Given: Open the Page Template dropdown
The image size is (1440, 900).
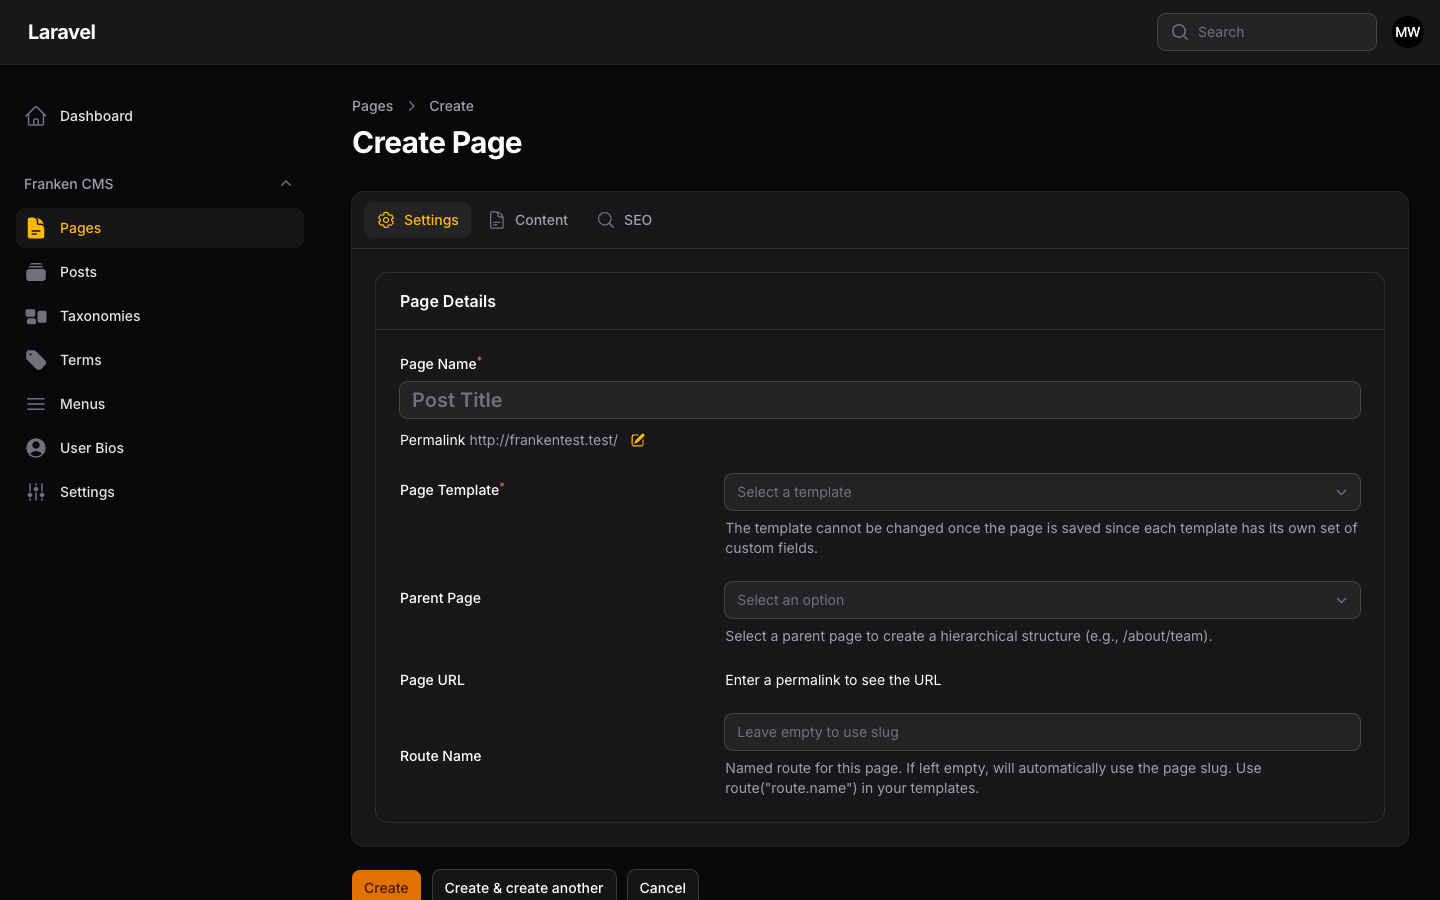Looking at the screenshot, I should [1042, 492].
